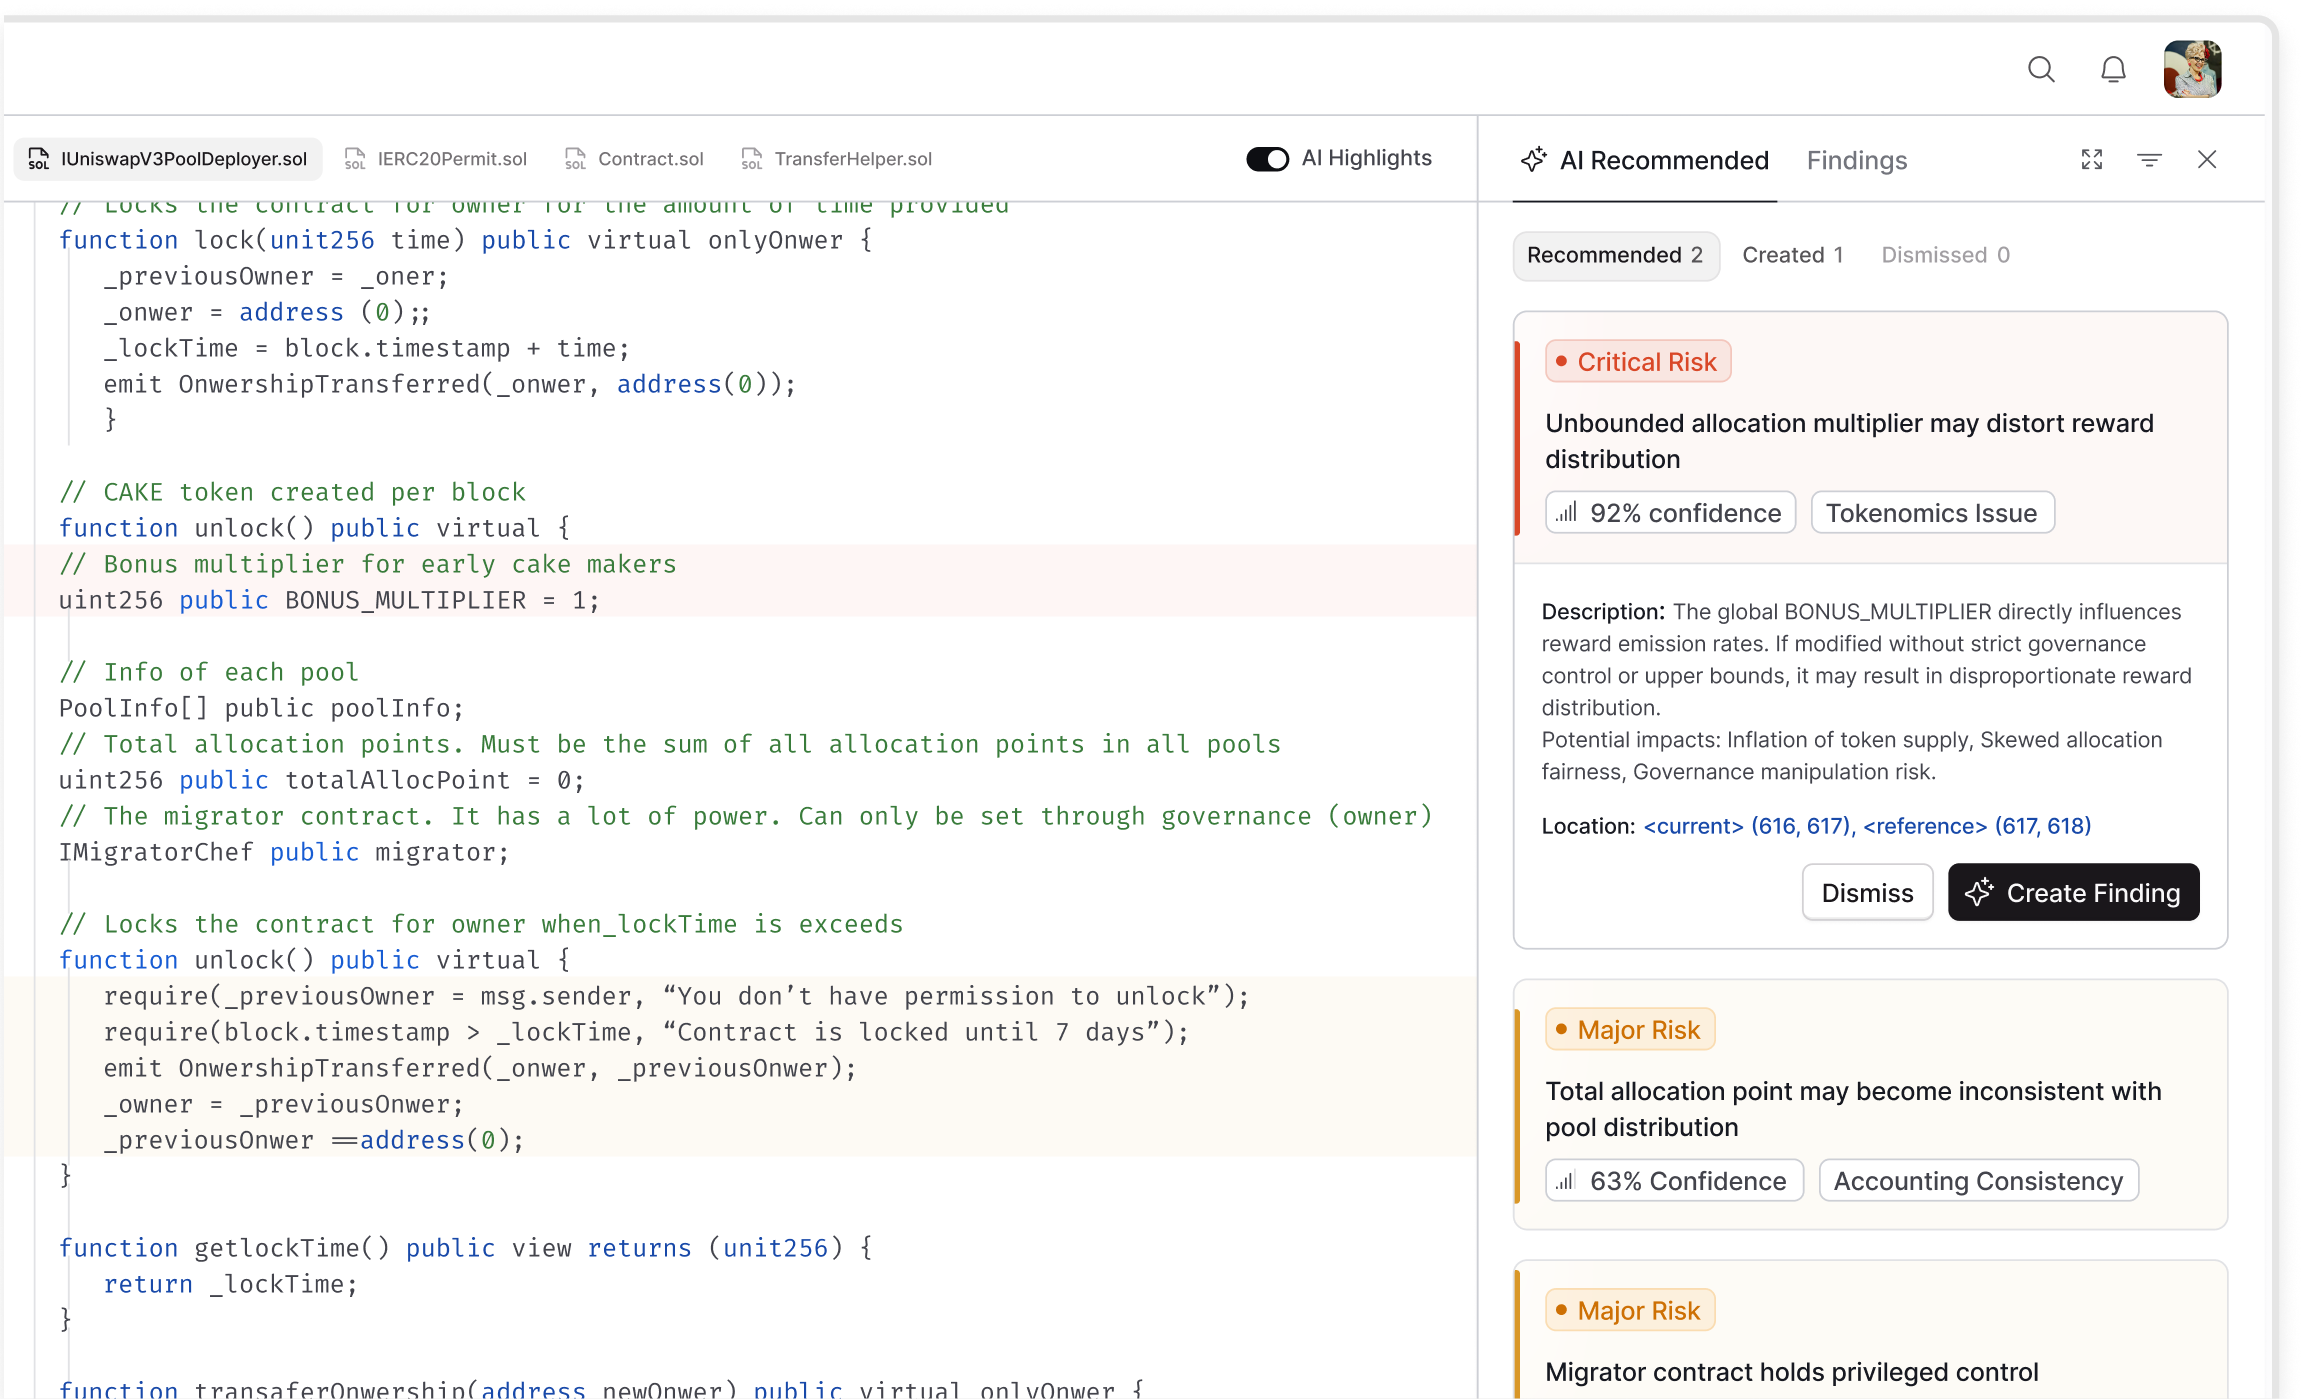Screen dimensions: 2305x1399
Task: Open the IERC20Permit.sol file tab
Action: point(435,159)
